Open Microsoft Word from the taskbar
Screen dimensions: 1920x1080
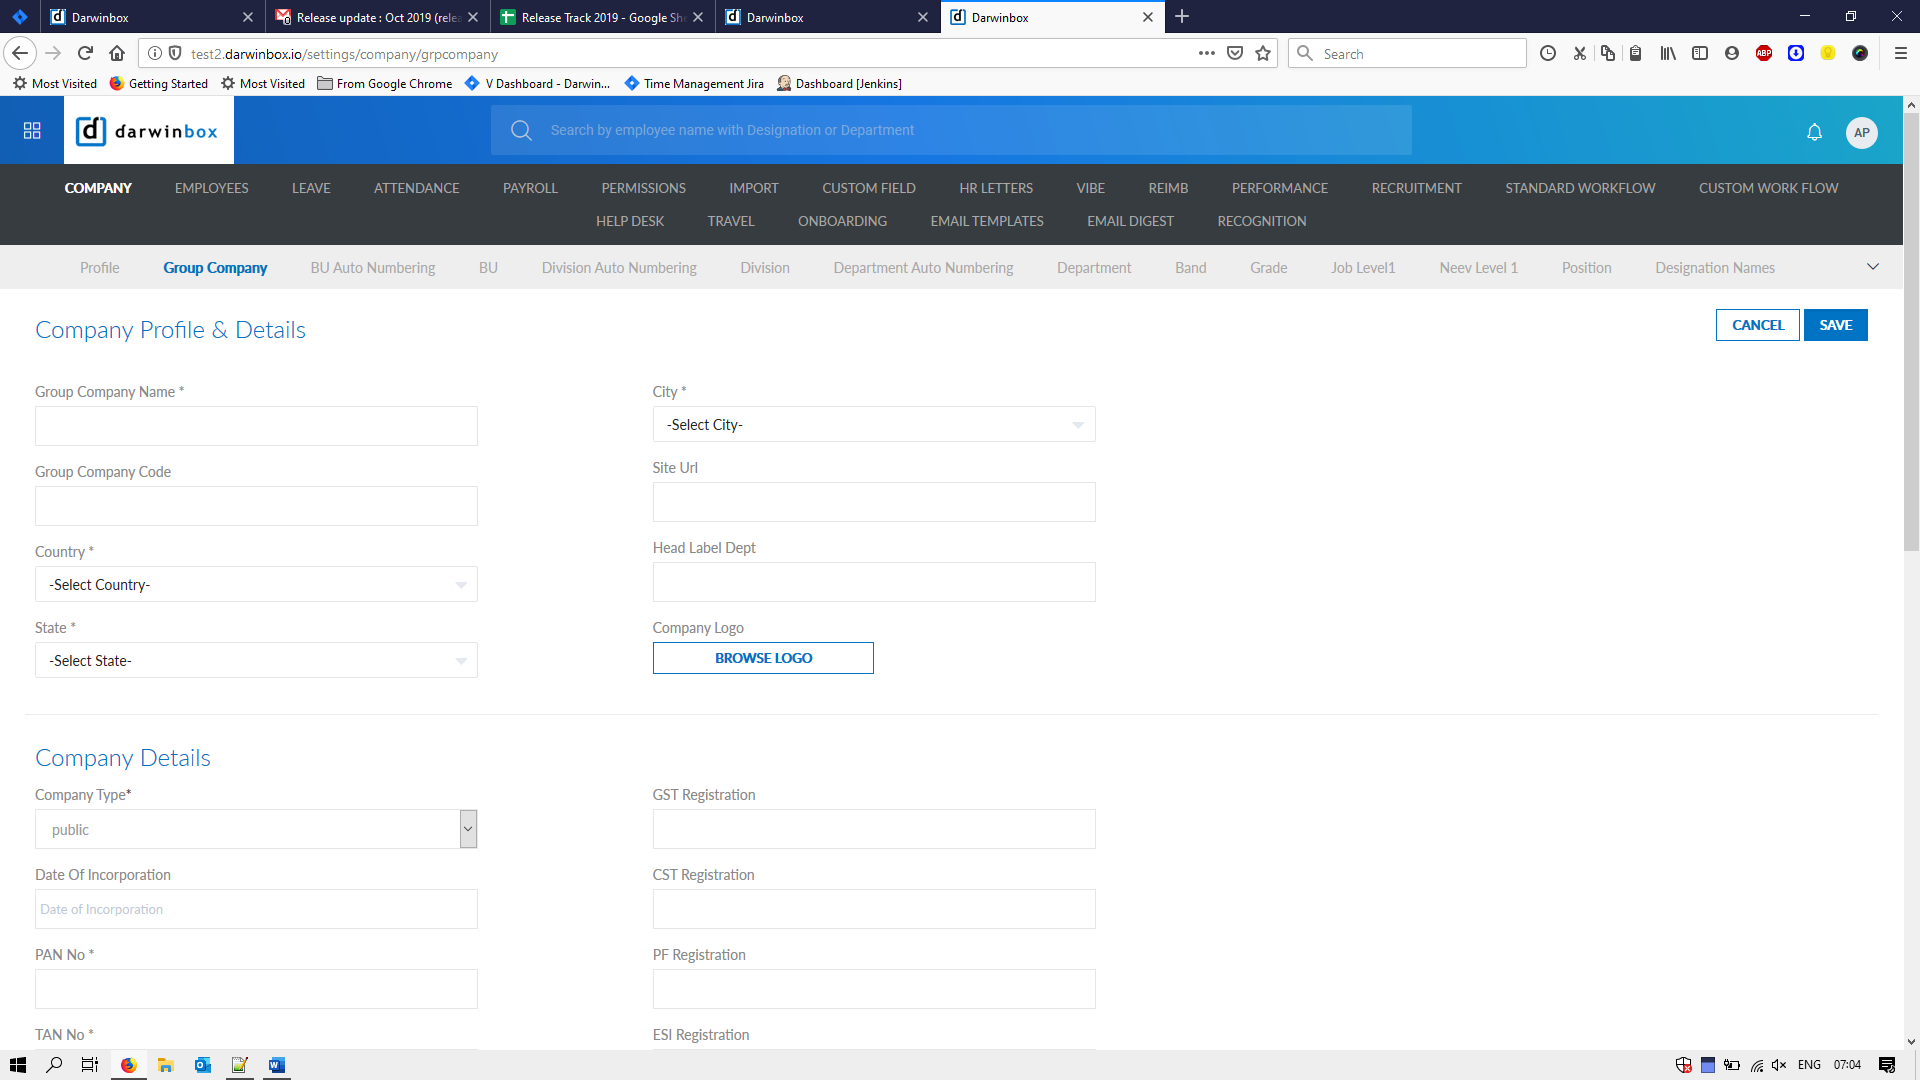277,1065
